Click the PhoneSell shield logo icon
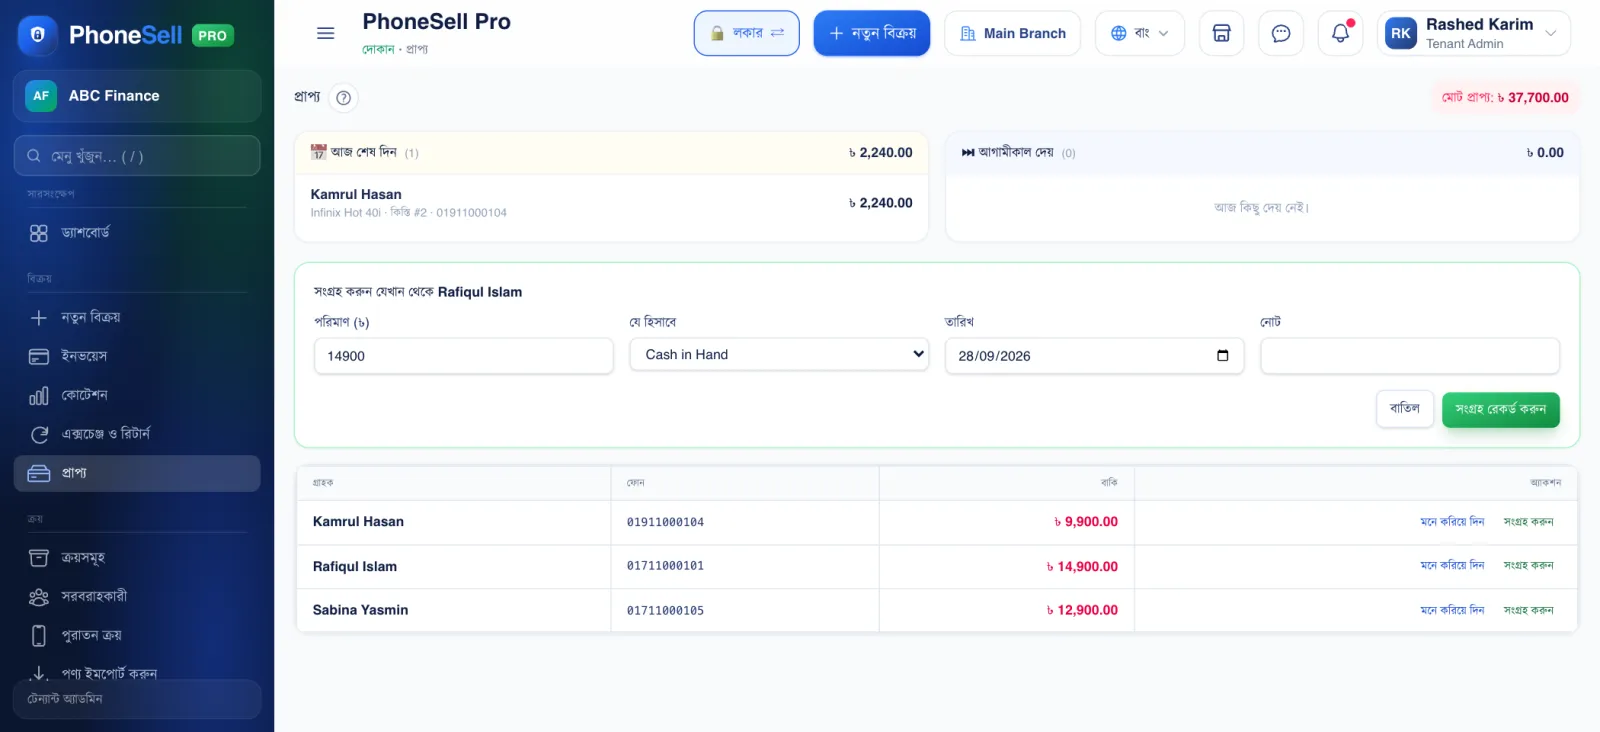The height and width of the screenshot is (732, 1600). click(38, 34)
